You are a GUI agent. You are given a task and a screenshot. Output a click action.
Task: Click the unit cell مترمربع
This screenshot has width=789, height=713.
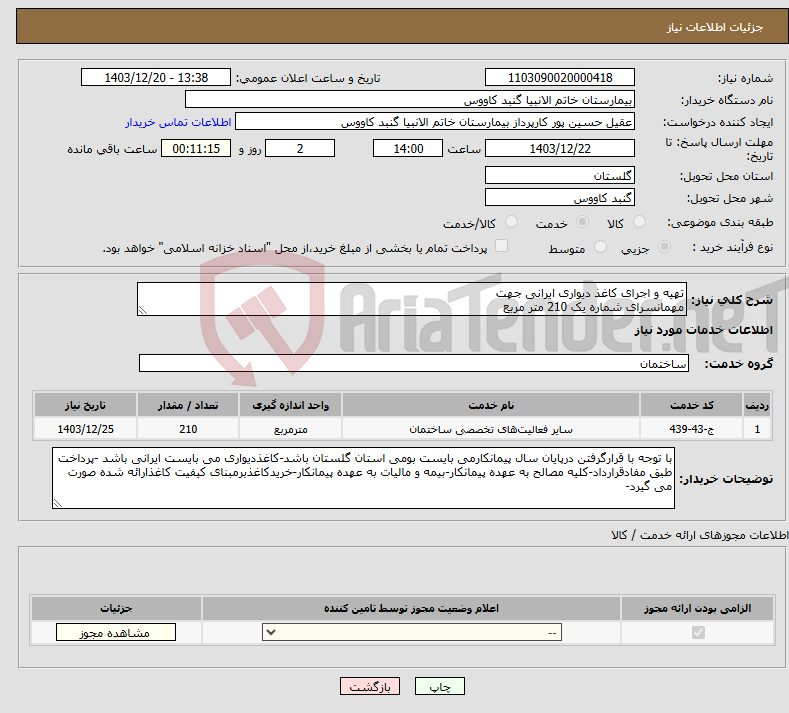click(290, 429)
